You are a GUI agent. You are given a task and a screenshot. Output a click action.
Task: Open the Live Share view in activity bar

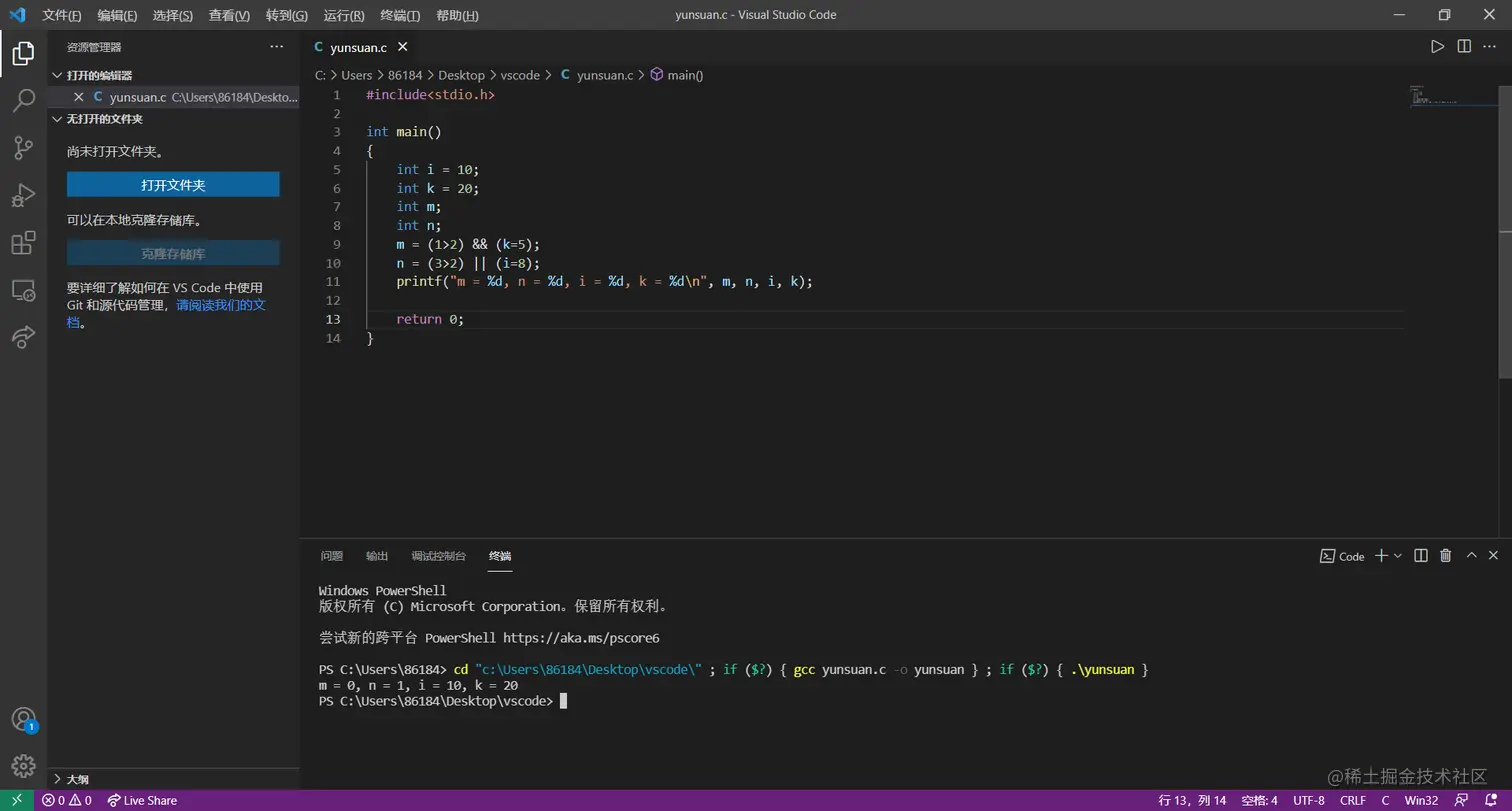click(23, 338)
